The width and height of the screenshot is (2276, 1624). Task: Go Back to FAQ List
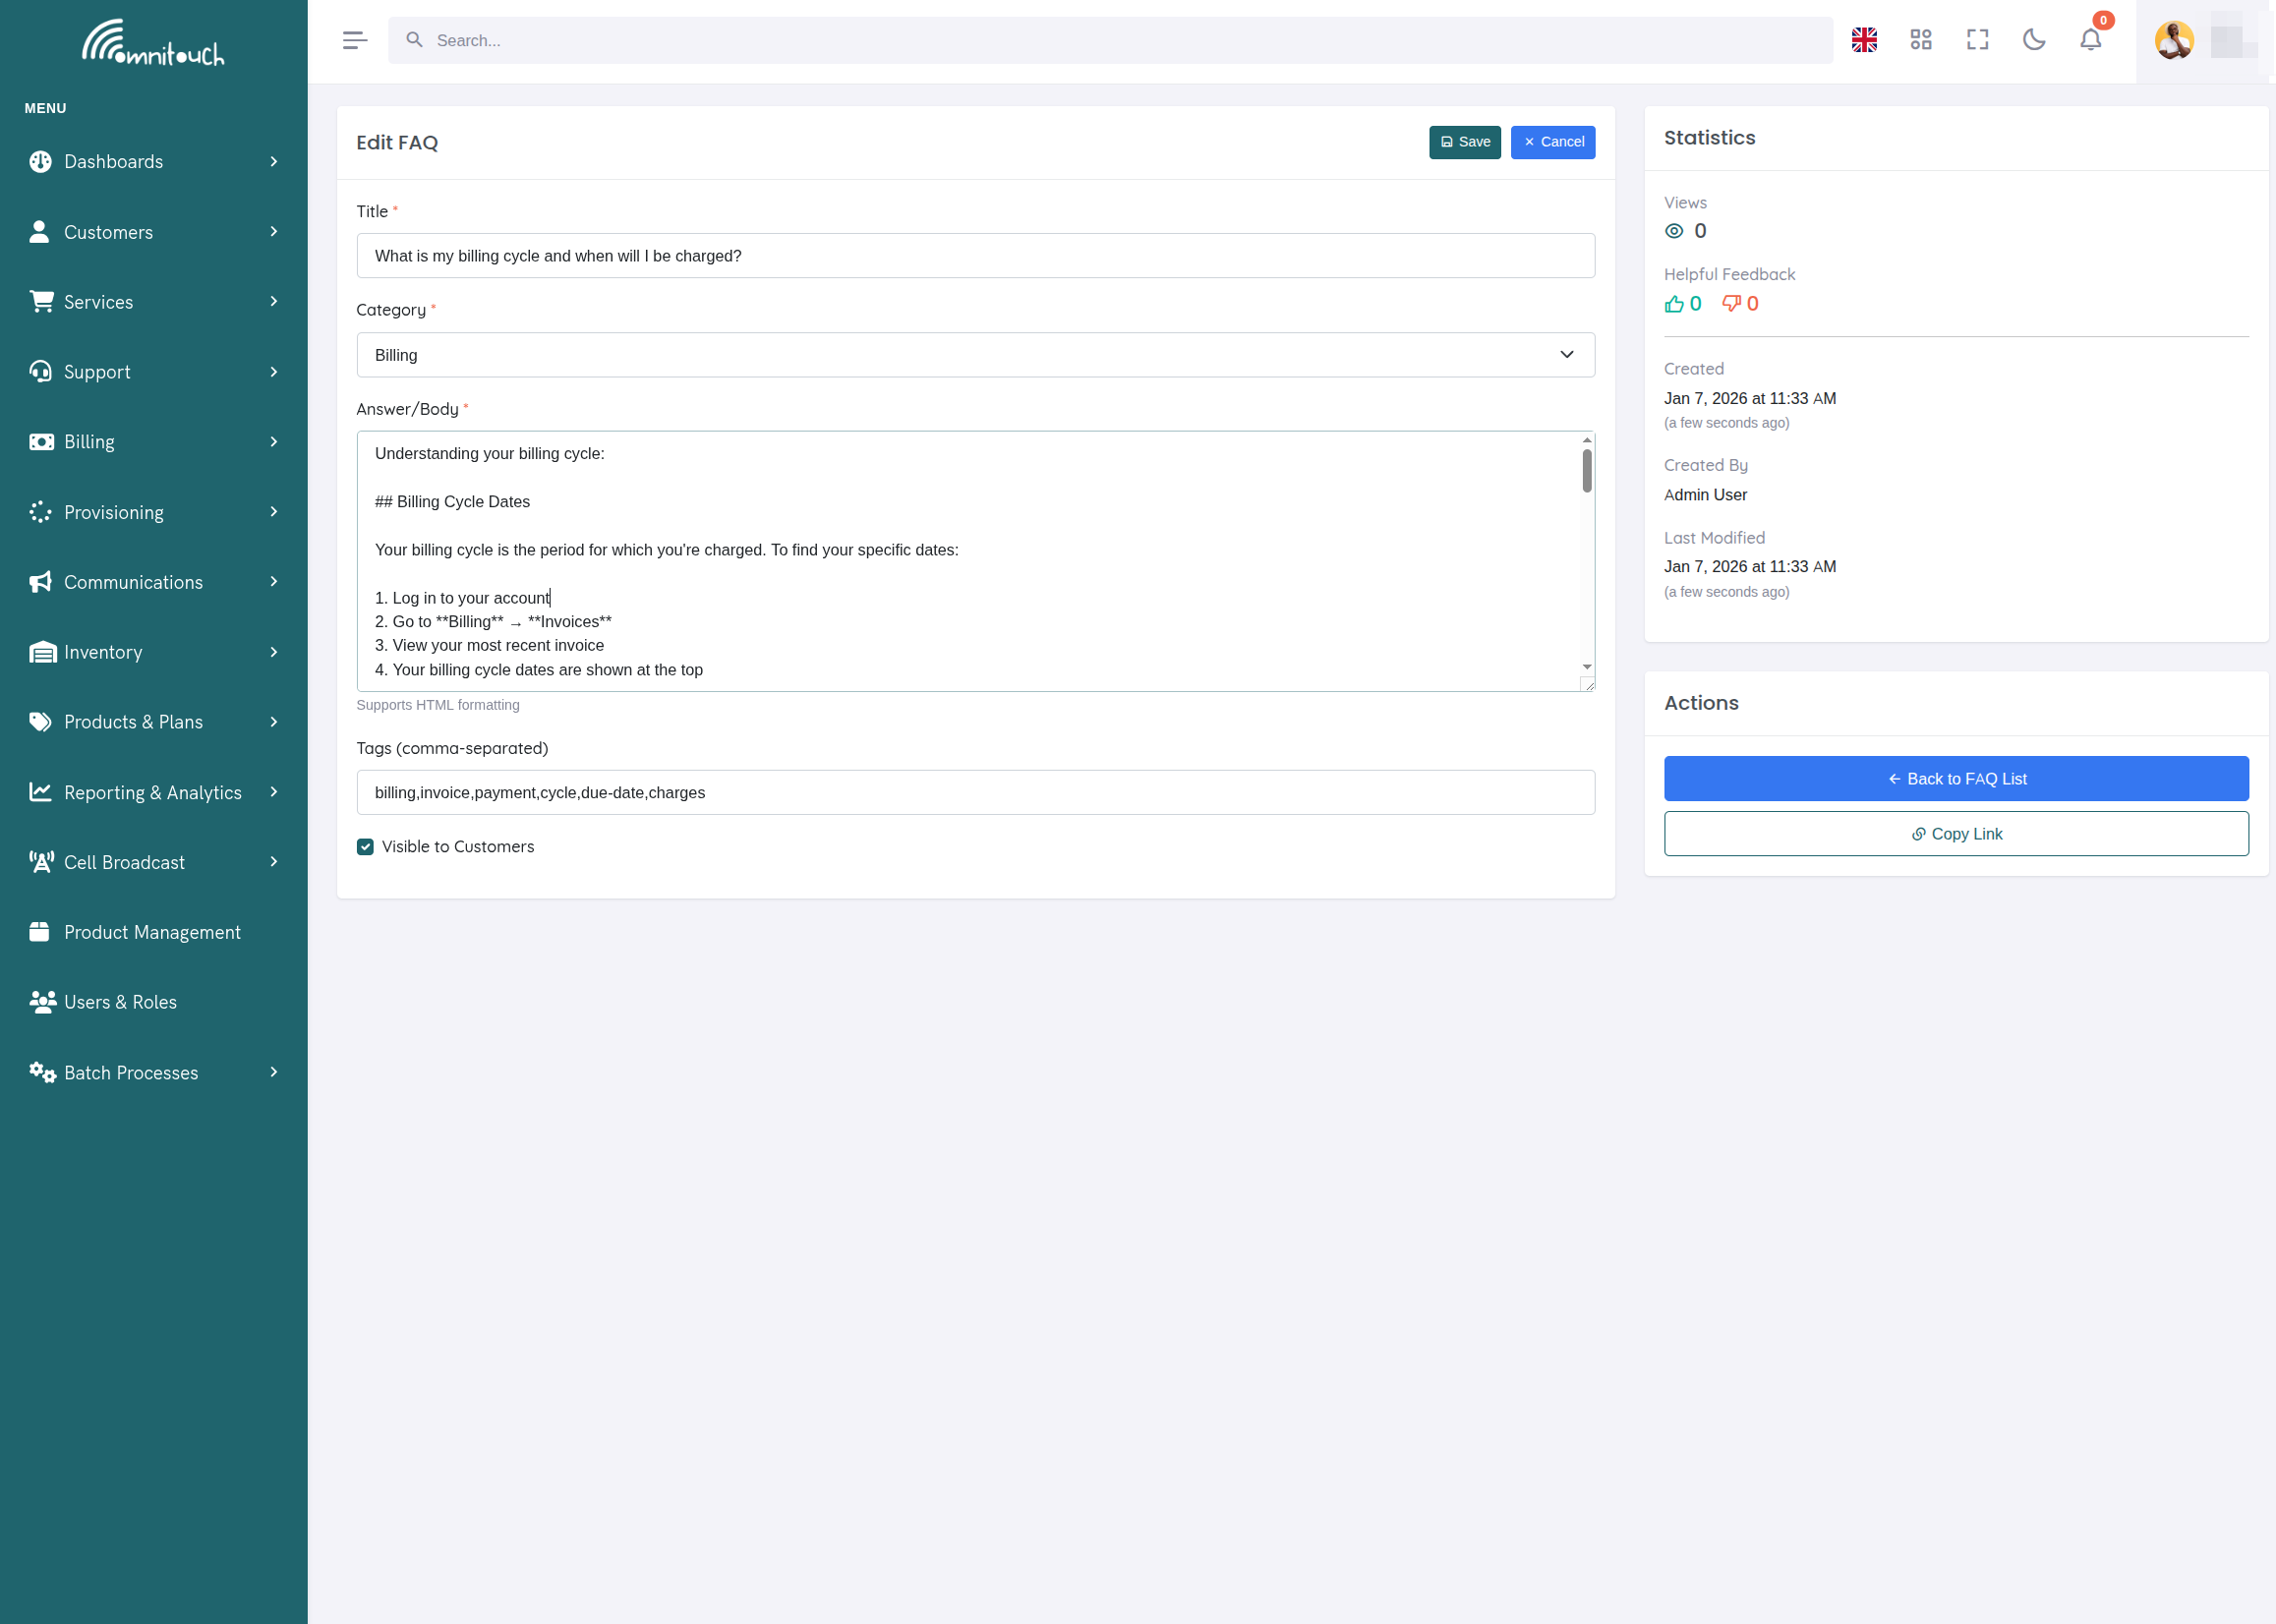1956,778
